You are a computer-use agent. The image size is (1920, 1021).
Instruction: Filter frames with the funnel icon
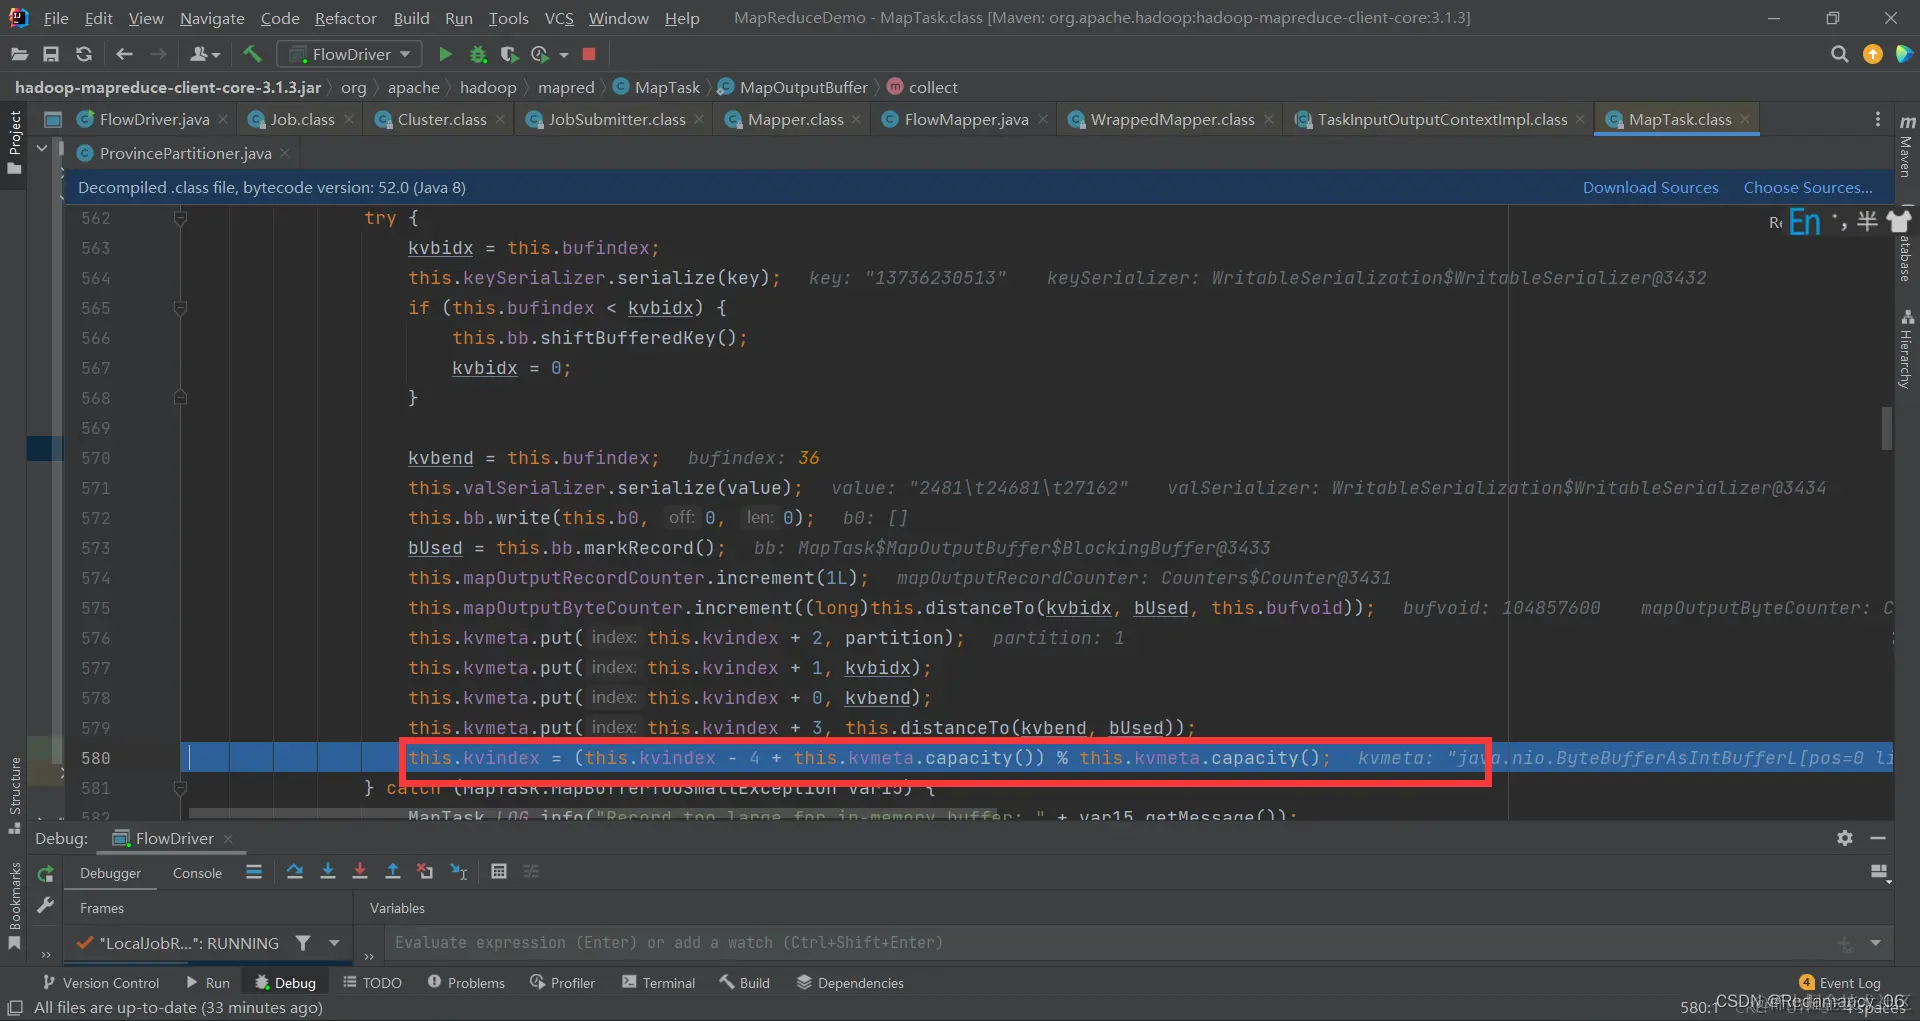(x=303, y=943)
